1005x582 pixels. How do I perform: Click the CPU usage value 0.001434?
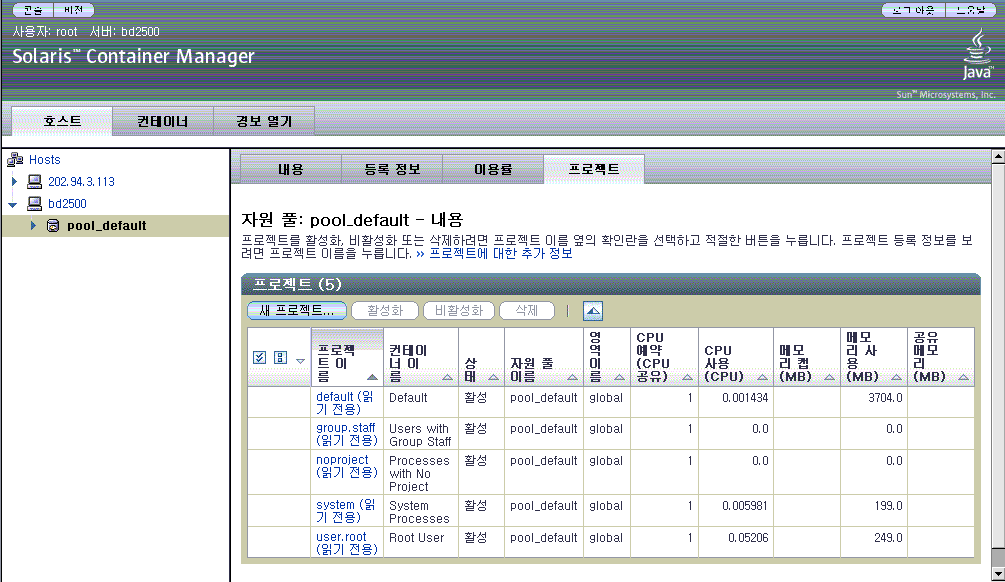coord(745,398)
